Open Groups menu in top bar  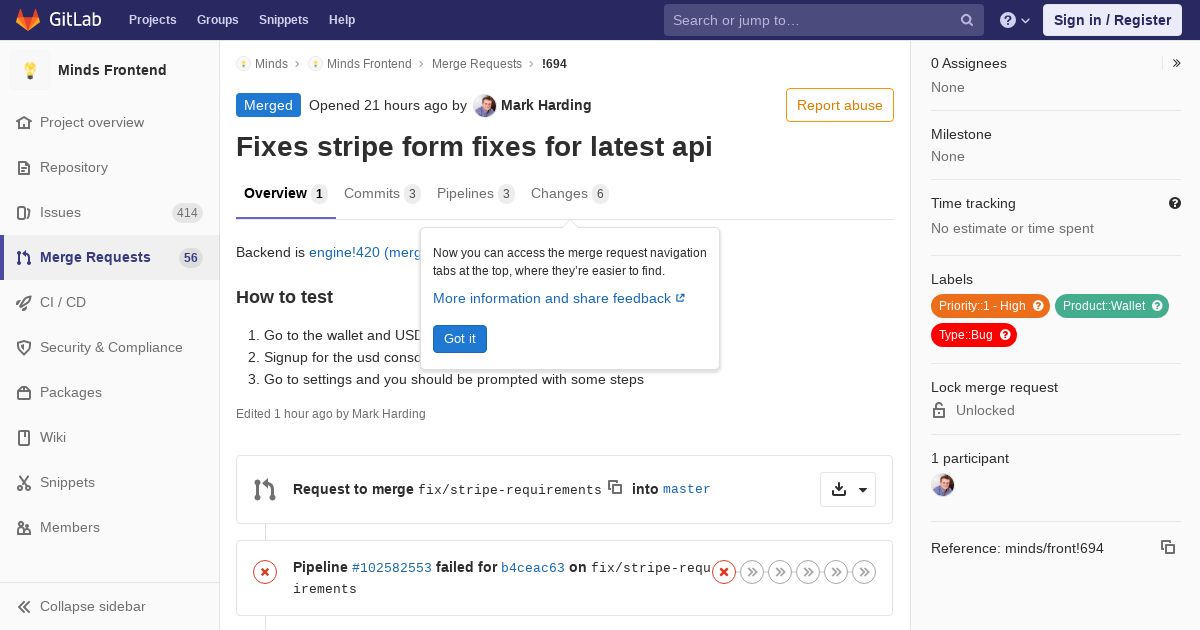tap(217, 20)
